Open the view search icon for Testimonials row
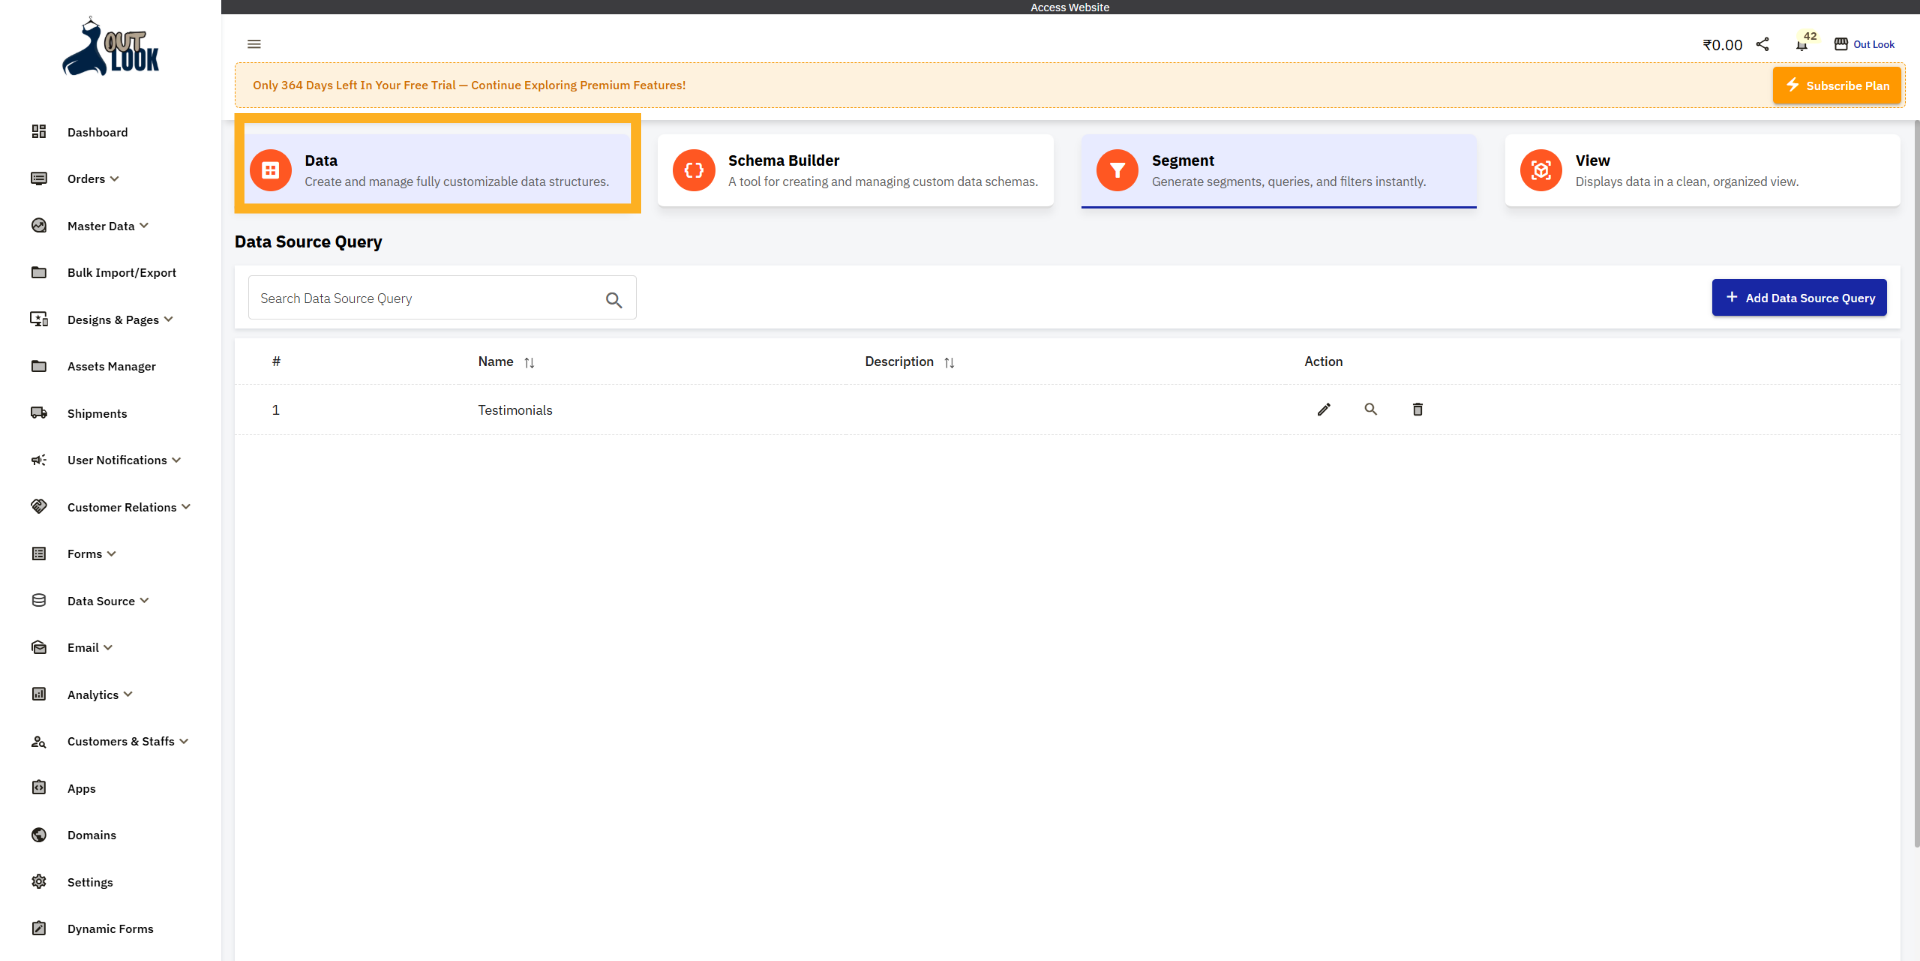1920x961 pixels. (1370, 409)
